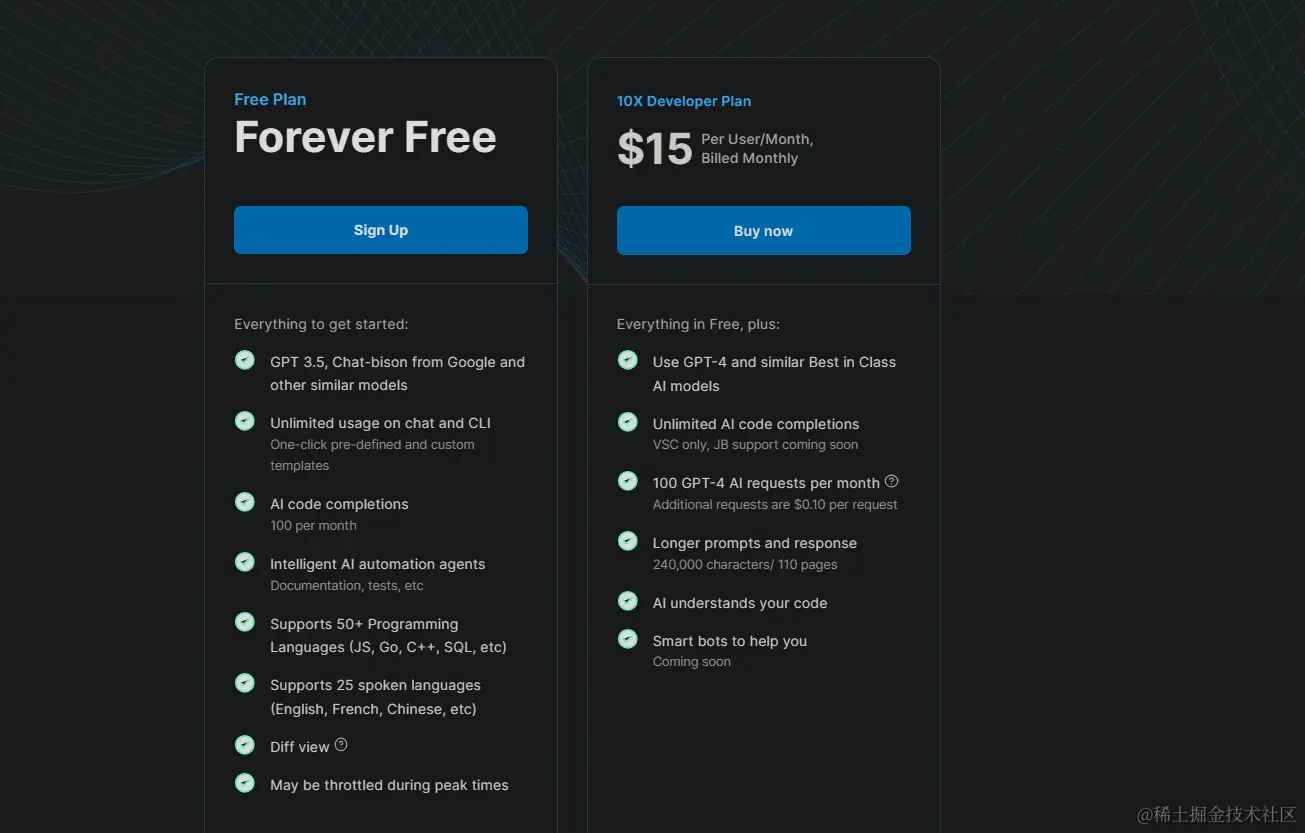This screenshot has height=833, width=1305.
Task: Click the Buy now button
Action: (x=763, y=231)
